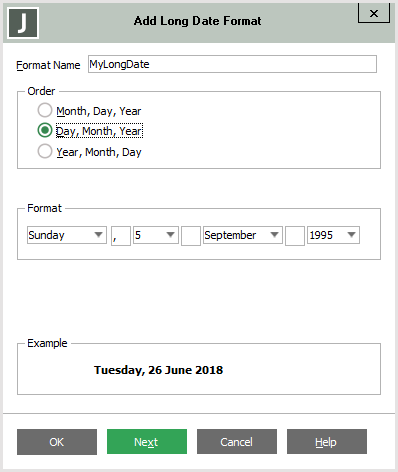Click the separator field between day and month
398x472 pixels.
pos(191,236)
